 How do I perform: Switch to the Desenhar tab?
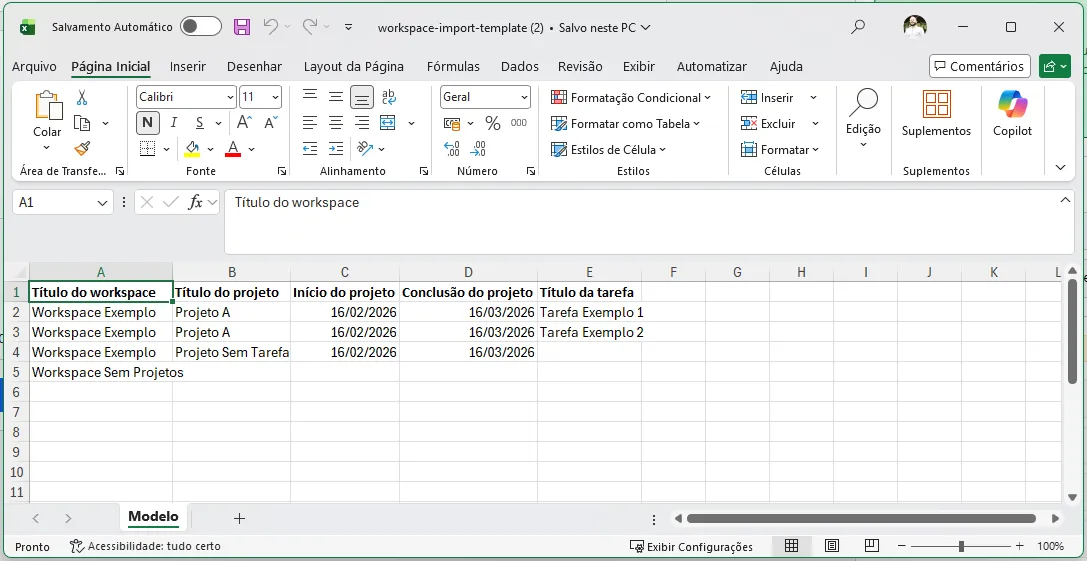[x=254, y=67]
